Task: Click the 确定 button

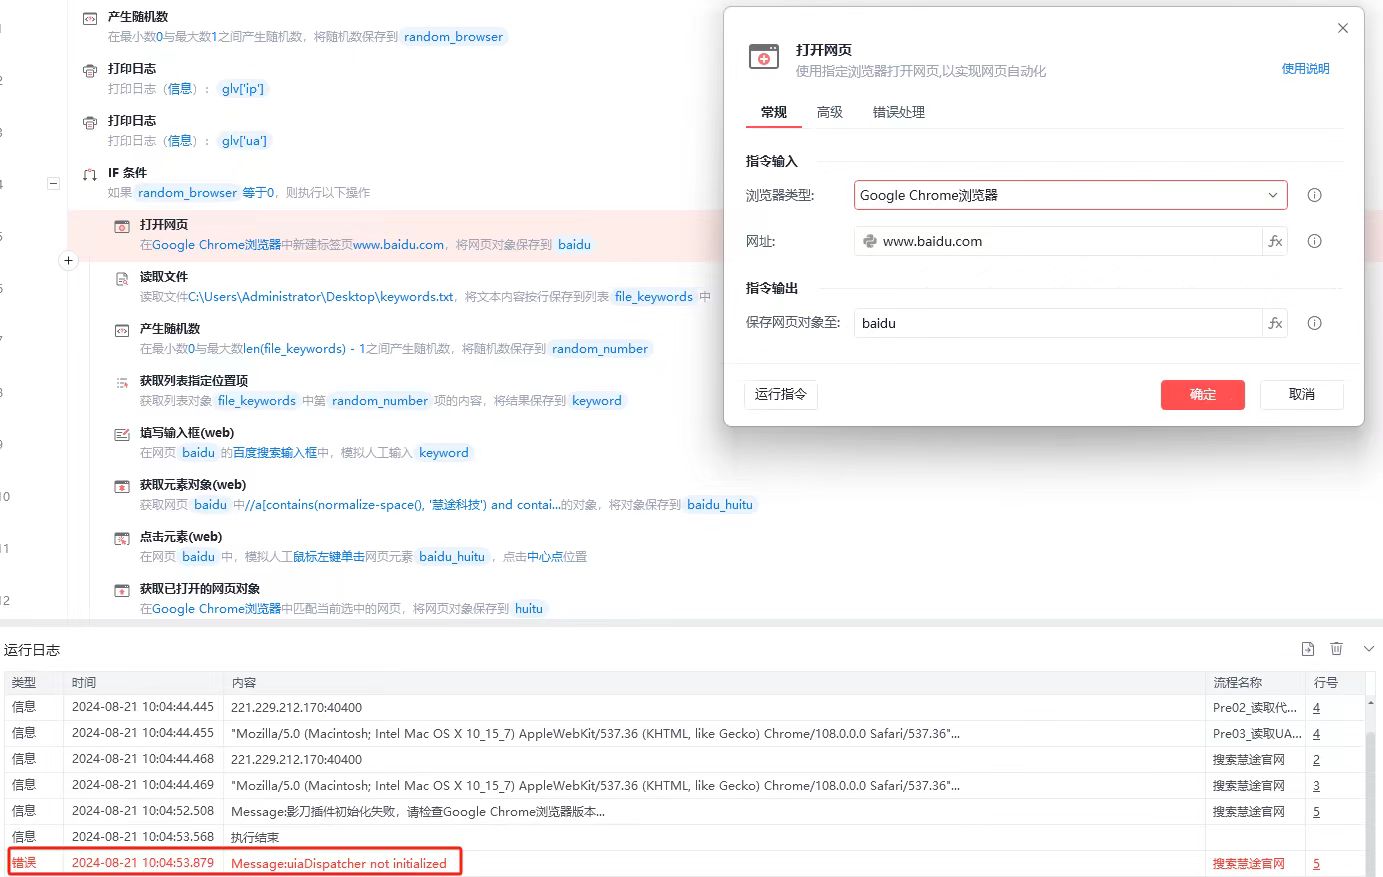Action: pyautogui.click(x=1202, y=394)
